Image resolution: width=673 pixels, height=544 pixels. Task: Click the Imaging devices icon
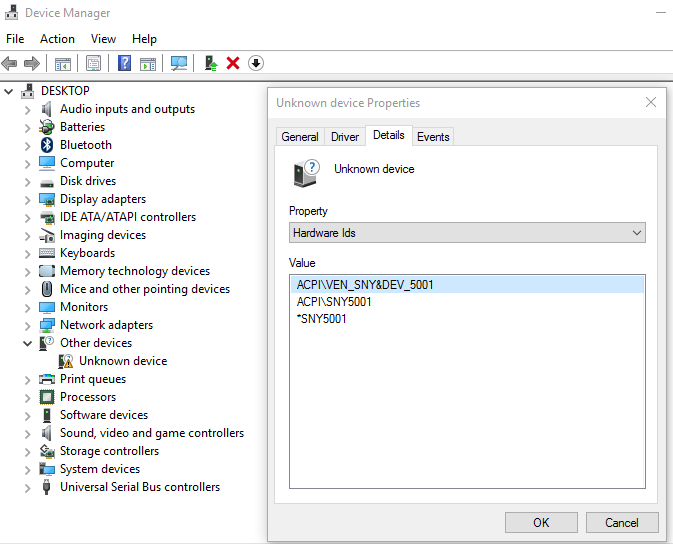[x=47, y=235]
